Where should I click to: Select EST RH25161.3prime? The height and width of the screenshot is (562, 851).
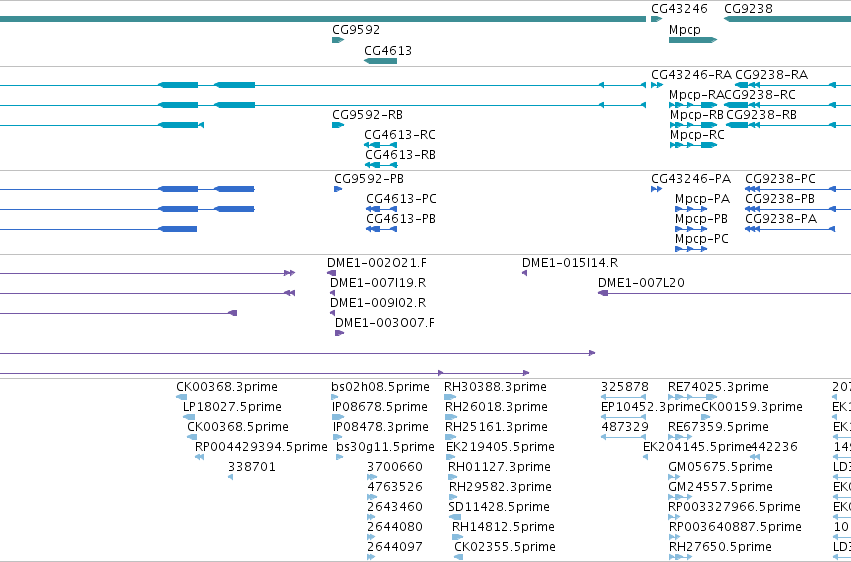(x=496, y=427)
